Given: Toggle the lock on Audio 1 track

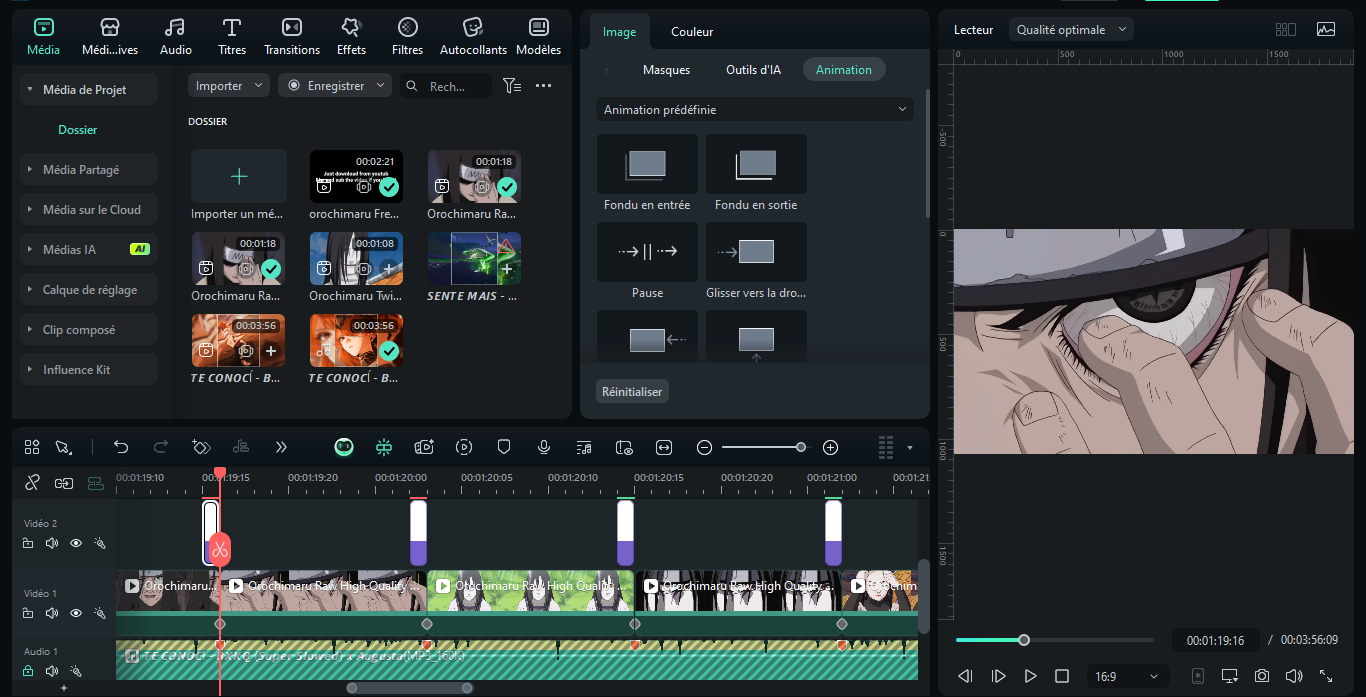Looking at the screenshot, I should pyautogui.click(x=28, y=671).
